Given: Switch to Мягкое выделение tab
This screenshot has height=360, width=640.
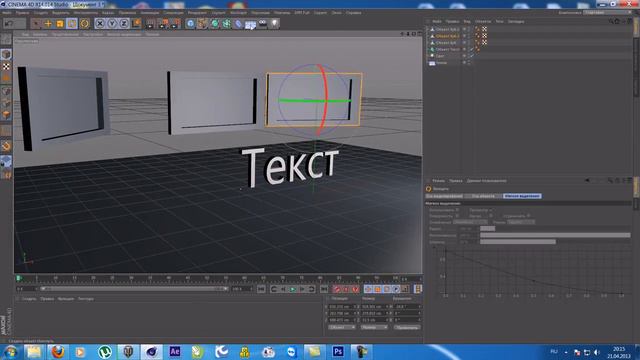Looking at the screenshot, I should pyautogui.click(x=522, y=196).
